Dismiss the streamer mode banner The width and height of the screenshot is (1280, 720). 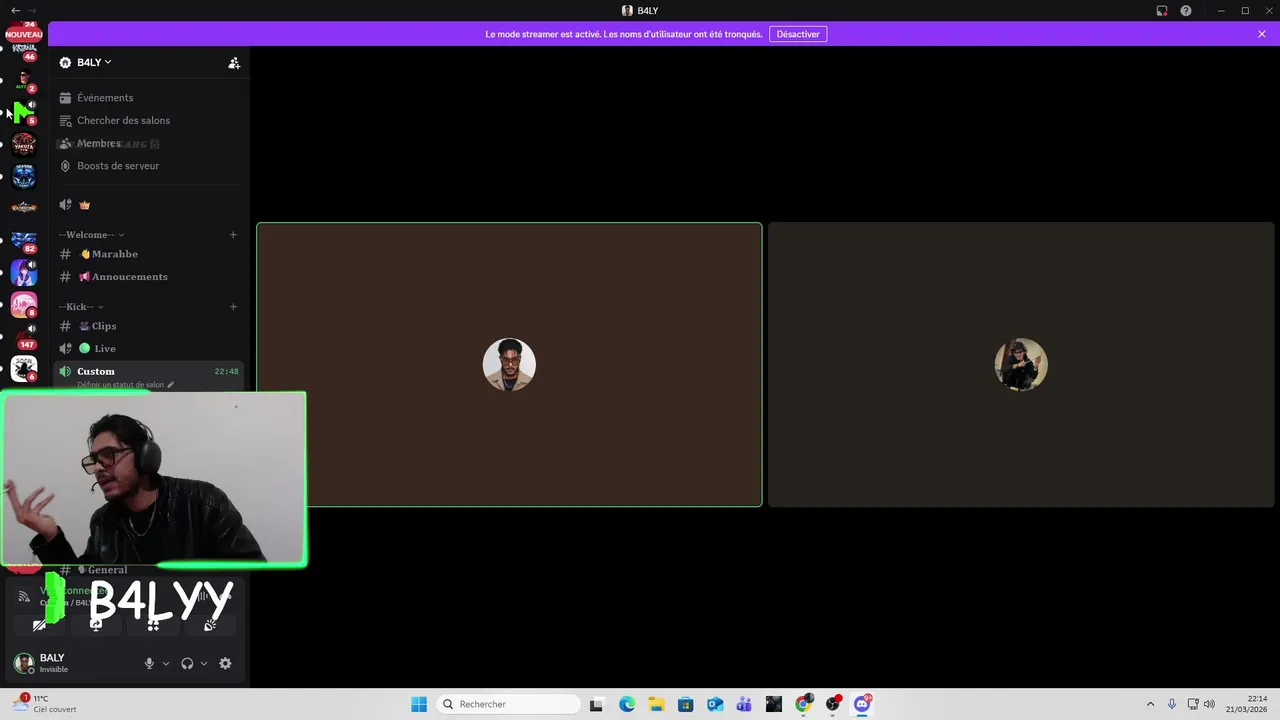pyautogui.click(x=1262, y=34)
